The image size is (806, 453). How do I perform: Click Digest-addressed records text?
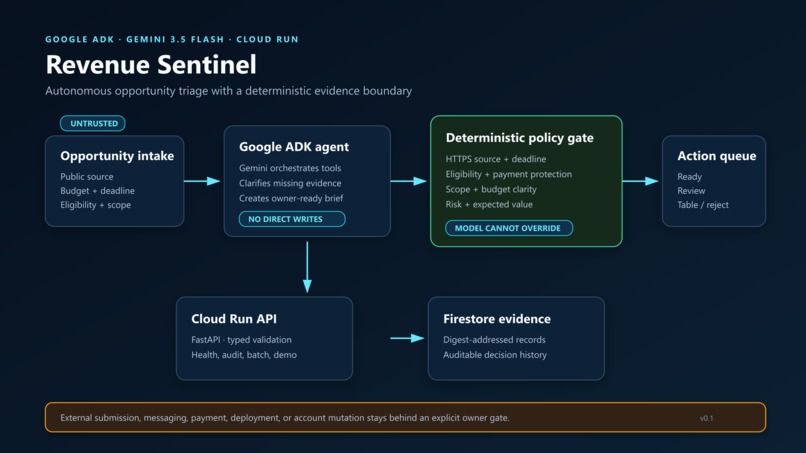coord(494,340)
